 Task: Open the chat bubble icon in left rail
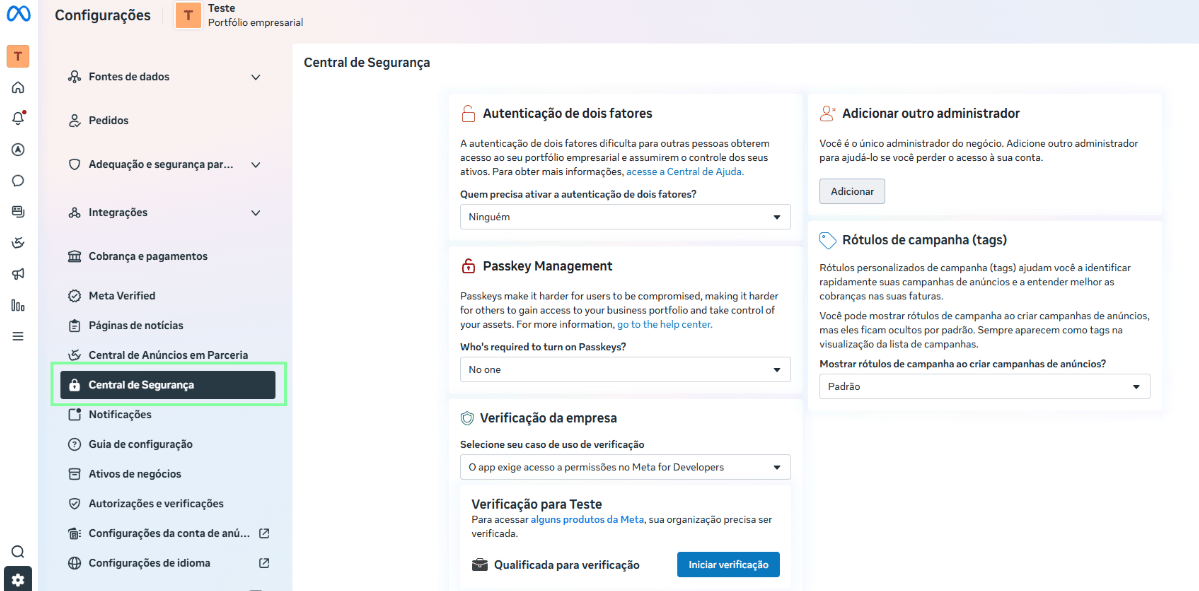(x=18, y=181)
